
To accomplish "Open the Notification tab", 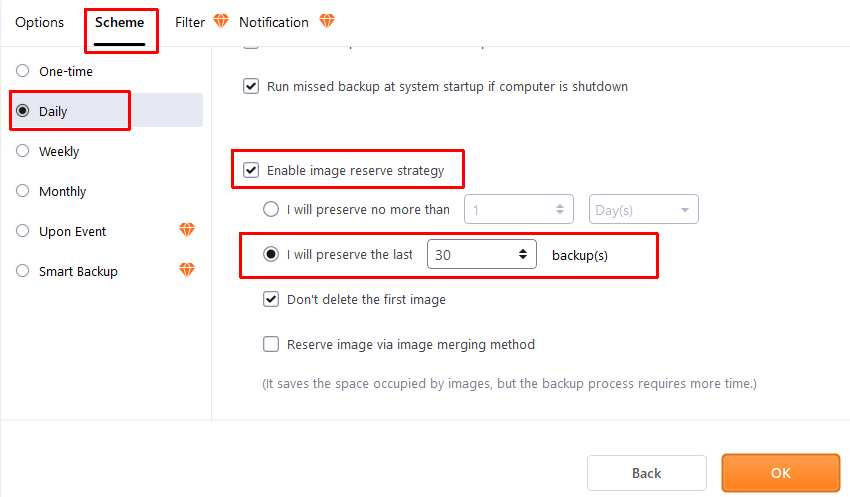I will (274, 22).
